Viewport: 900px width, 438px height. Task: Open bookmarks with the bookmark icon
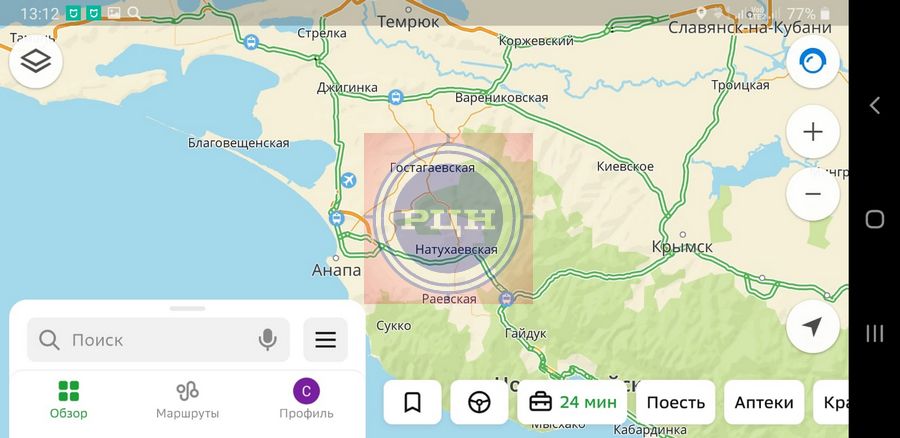point(412,402)
